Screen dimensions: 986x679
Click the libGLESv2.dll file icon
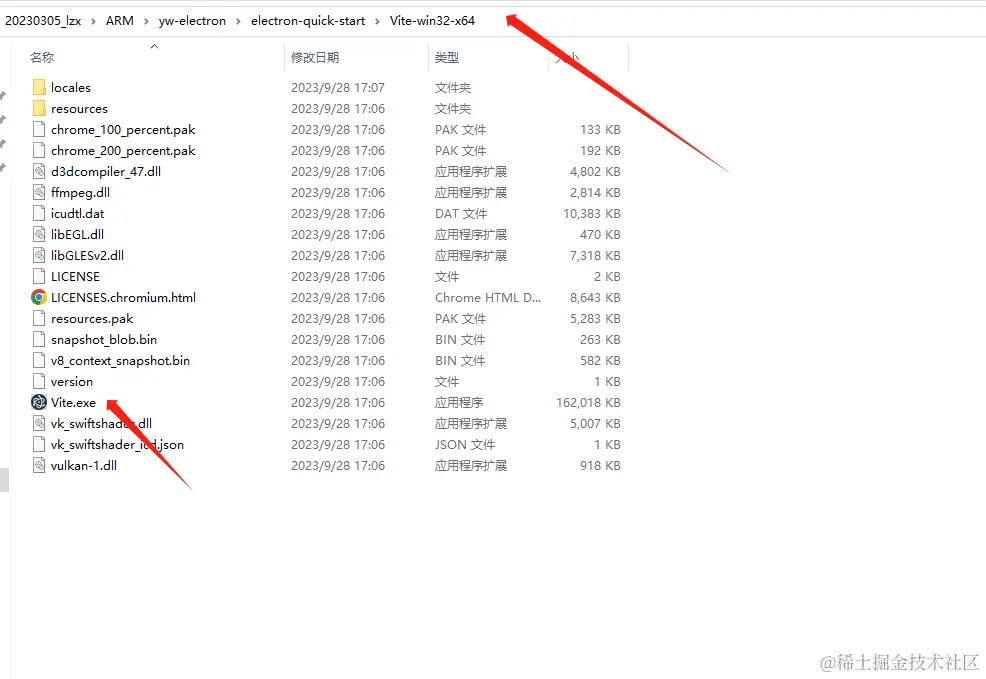39,255
